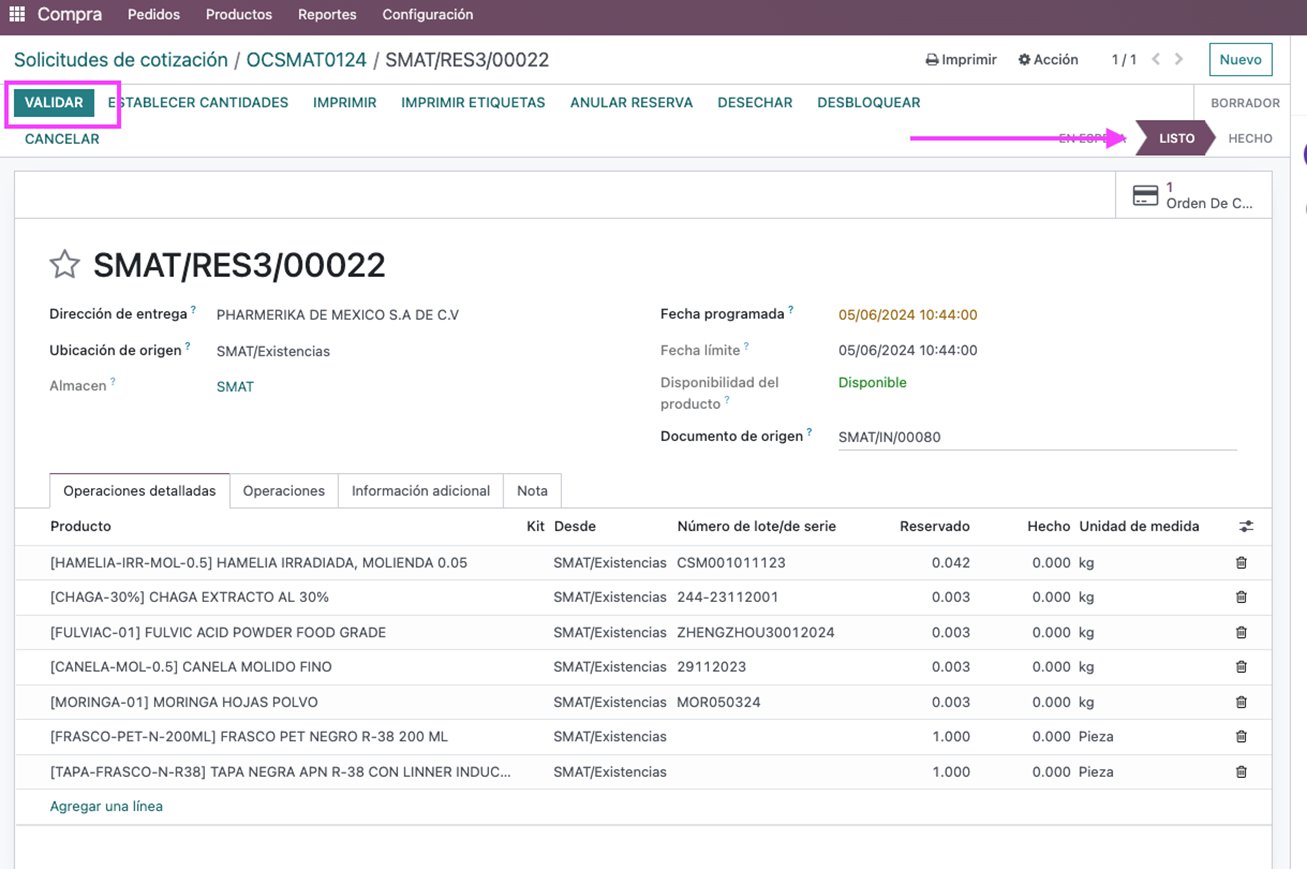The image size is (1307, 869).
Task: Click the VALIDAR button
Action: click(x=54, y=103)
